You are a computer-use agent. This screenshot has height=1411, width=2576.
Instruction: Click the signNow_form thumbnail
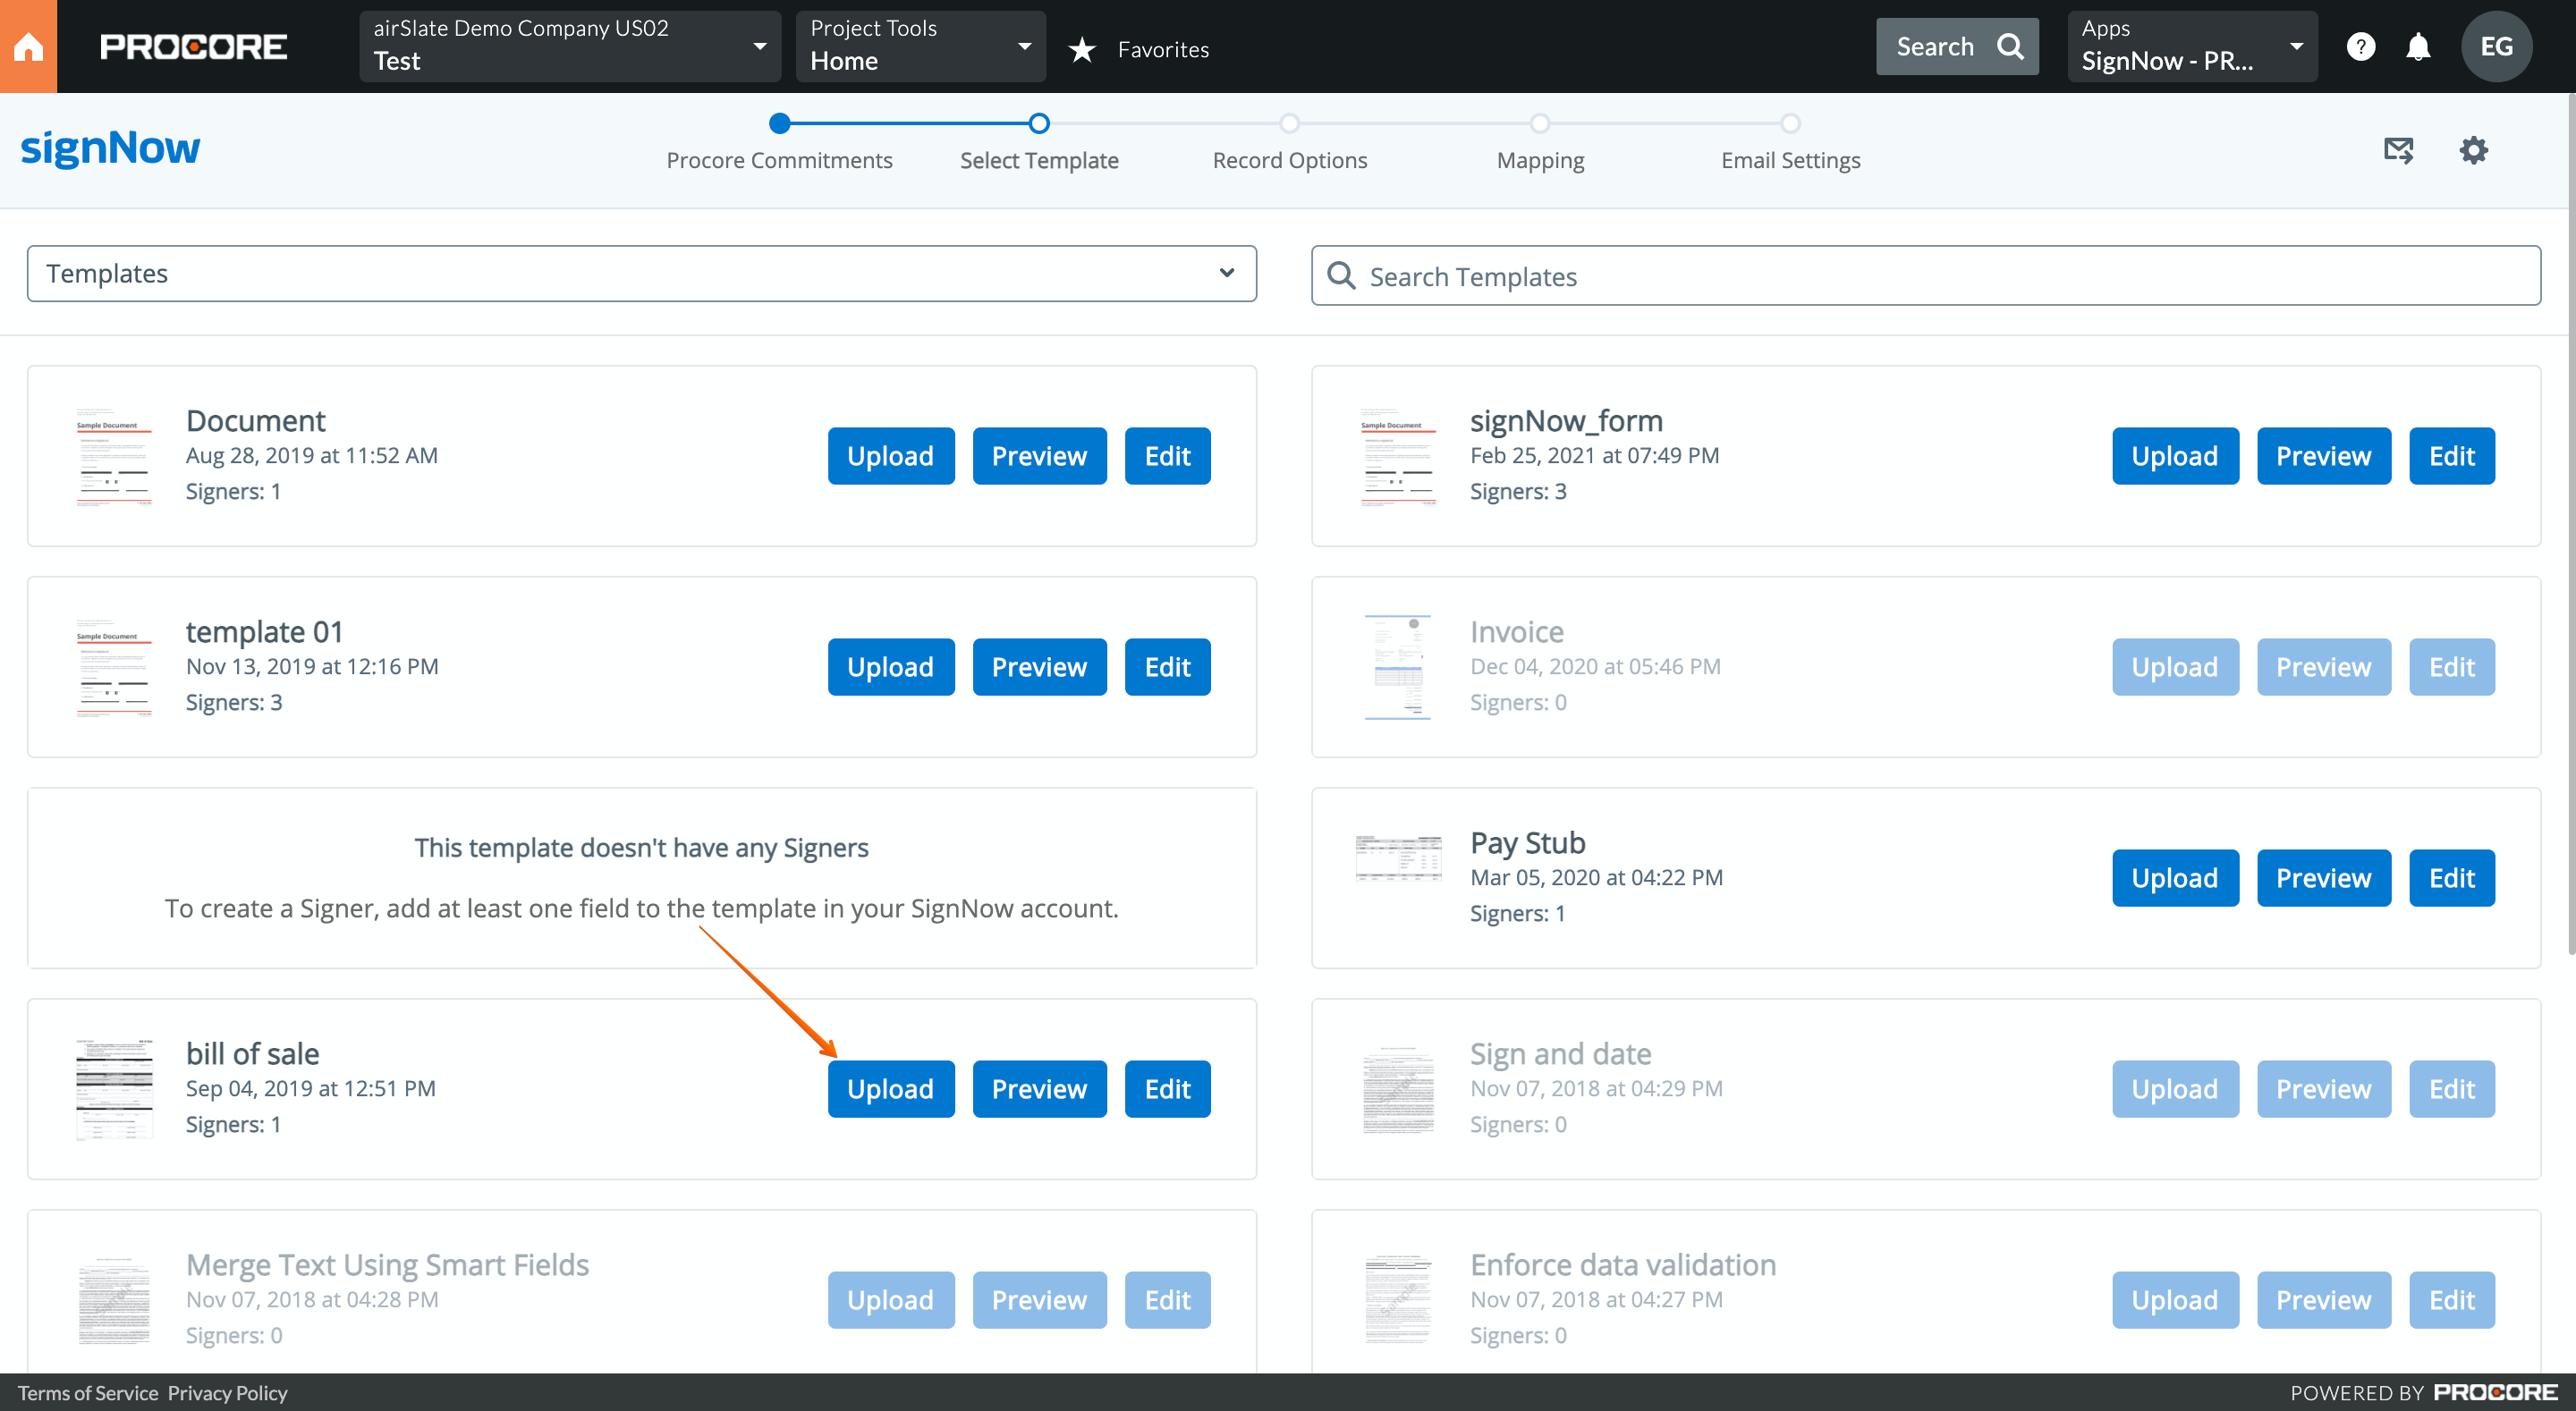pyautogui.click(x=1398, y=457)
